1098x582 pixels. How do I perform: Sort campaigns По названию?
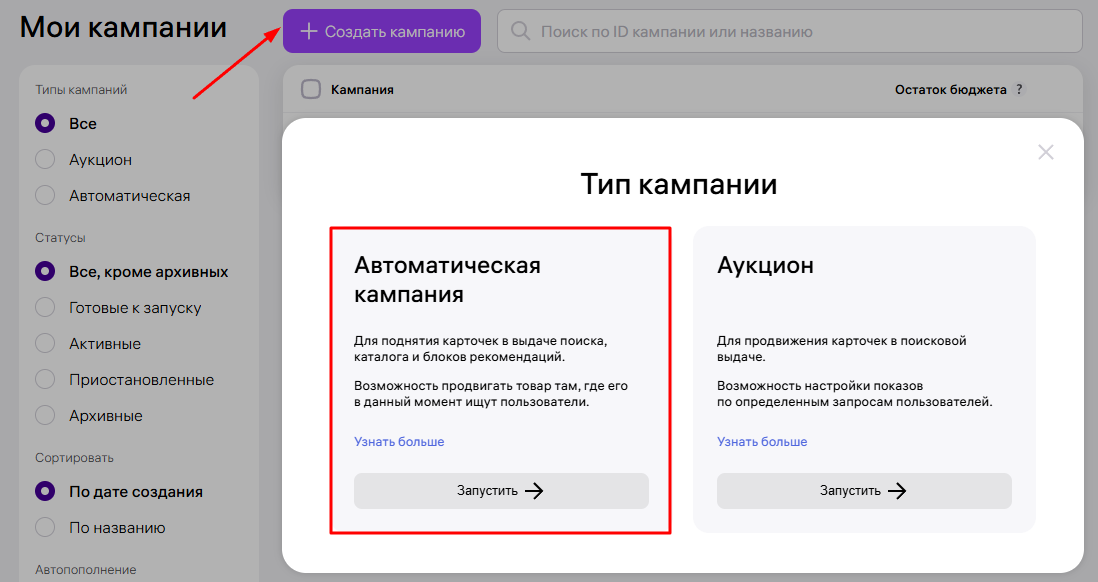[45, 528]
